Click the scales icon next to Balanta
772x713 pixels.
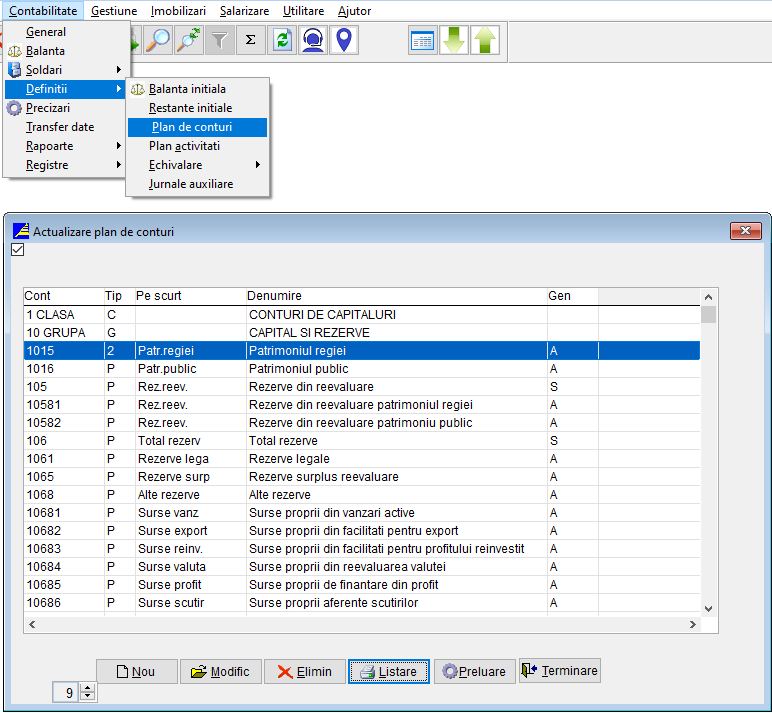click(x=15, y=51)
